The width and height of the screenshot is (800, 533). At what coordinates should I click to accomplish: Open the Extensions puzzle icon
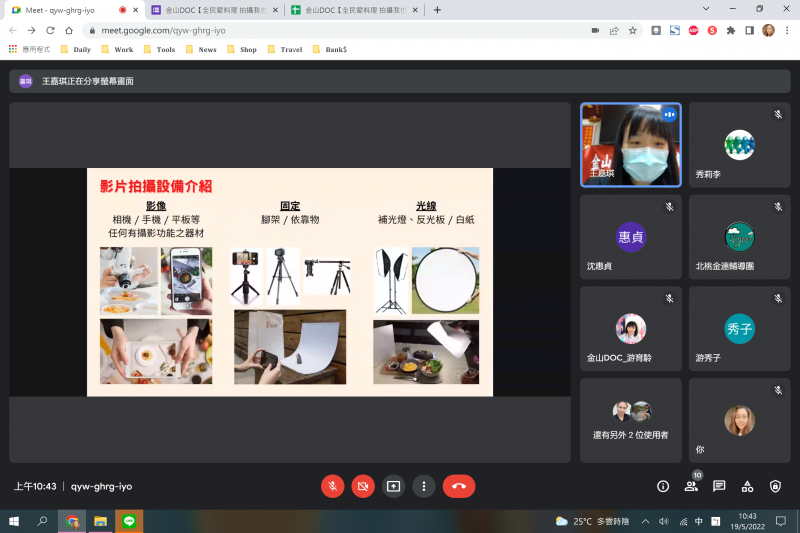[x=731, y=31]
